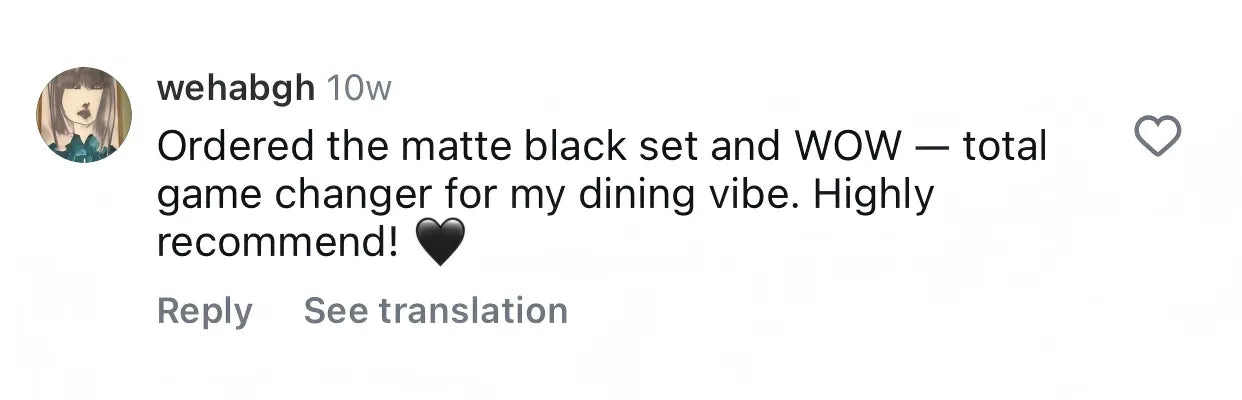1242x400 pixels.
Task: Click the em dash after WOW
Action: coord(931,148)
